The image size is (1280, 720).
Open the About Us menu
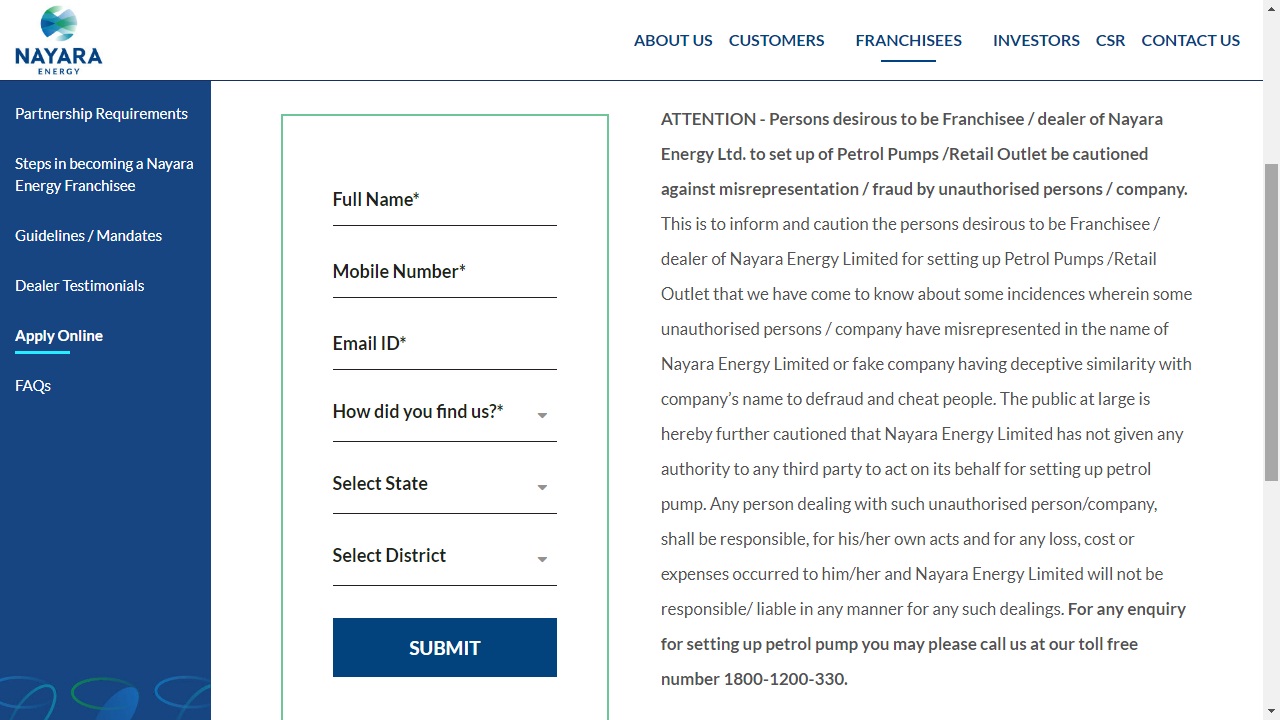point(673,40)
